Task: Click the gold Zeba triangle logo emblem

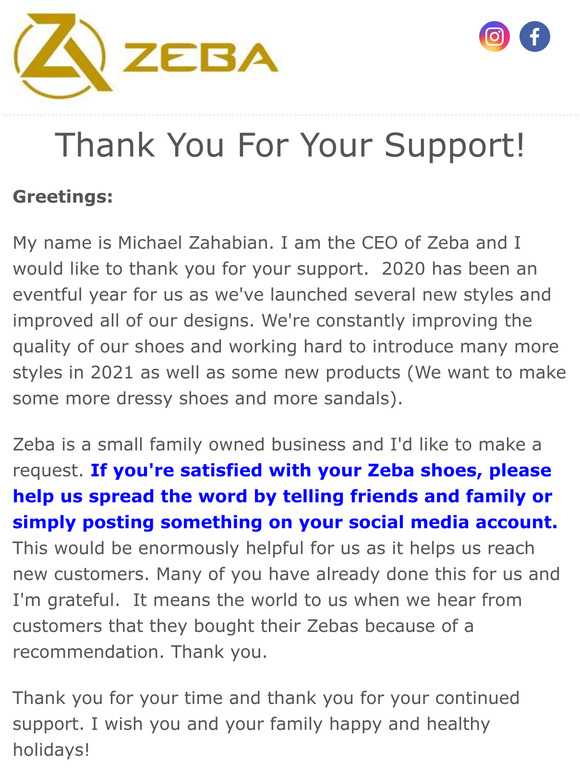Action: point(61,55)
